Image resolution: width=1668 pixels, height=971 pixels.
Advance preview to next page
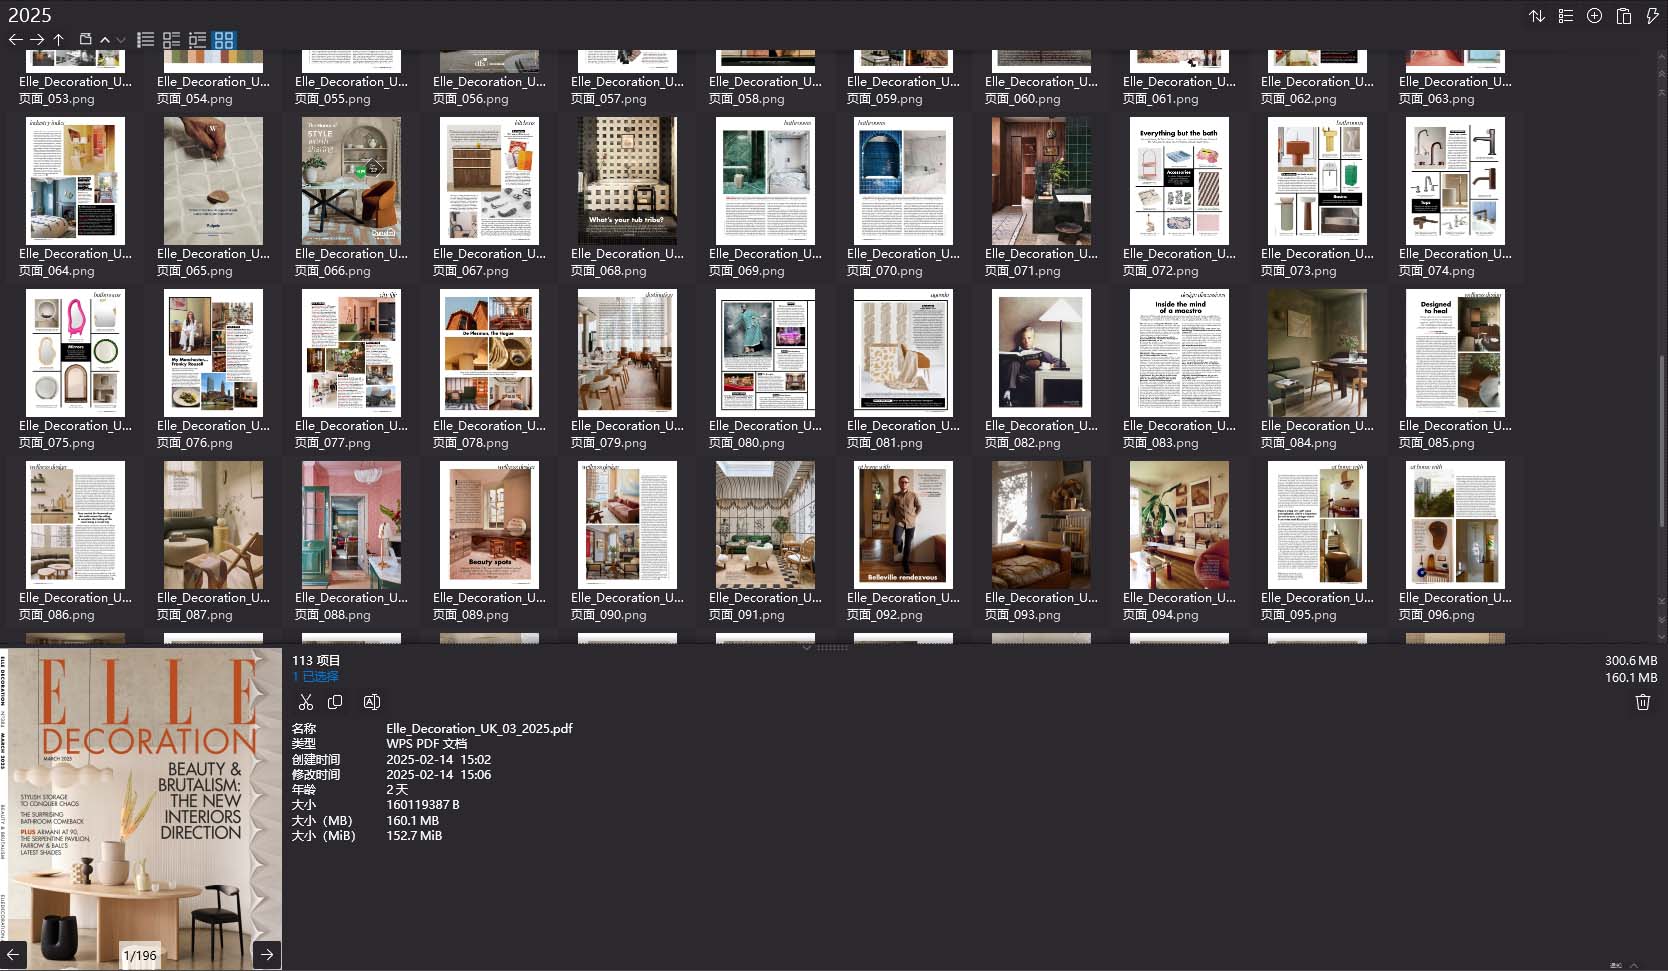266,955
